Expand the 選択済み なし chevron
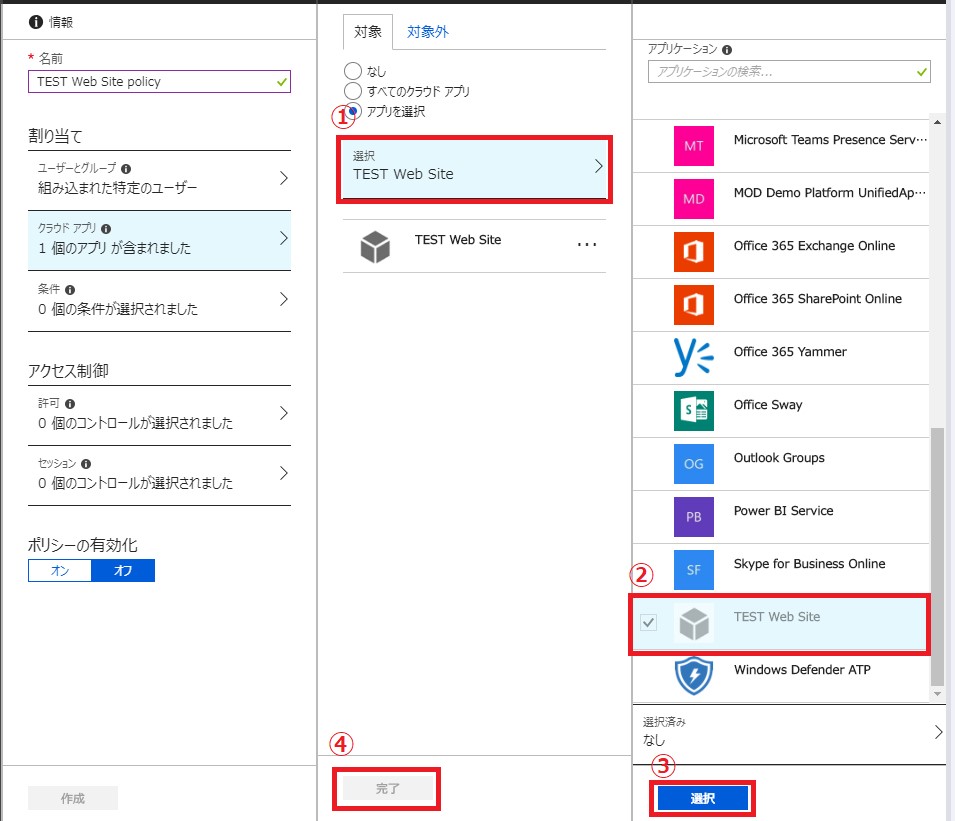The image size is (955, 821). click(938, 731)
